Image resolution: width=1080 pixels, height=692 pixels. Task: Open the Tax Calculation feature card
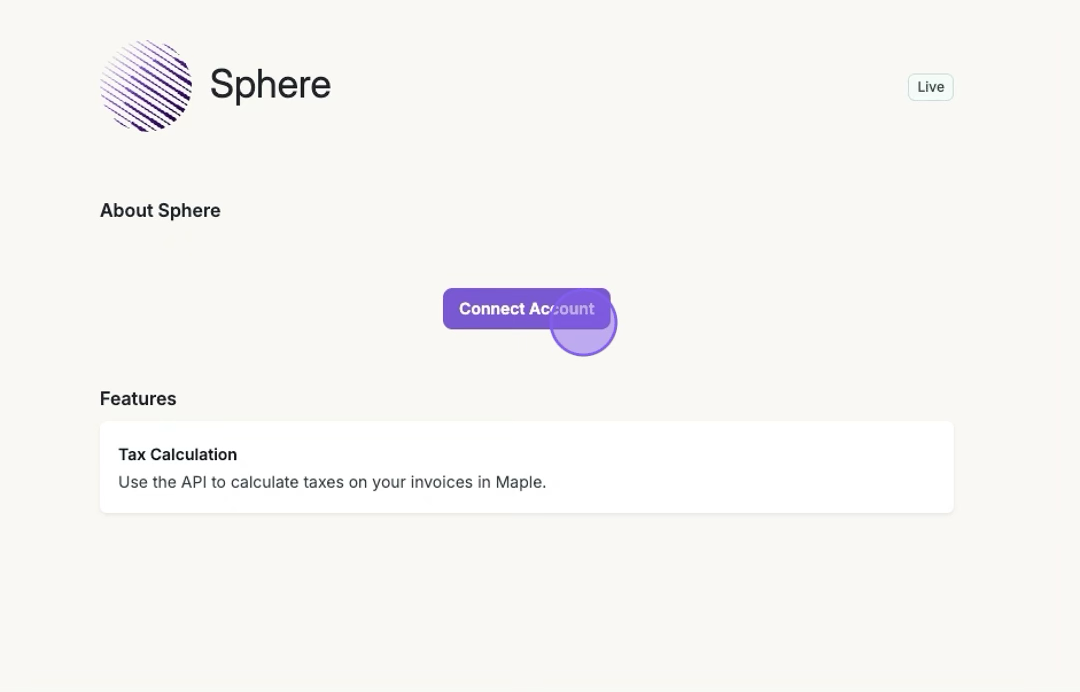526,467
